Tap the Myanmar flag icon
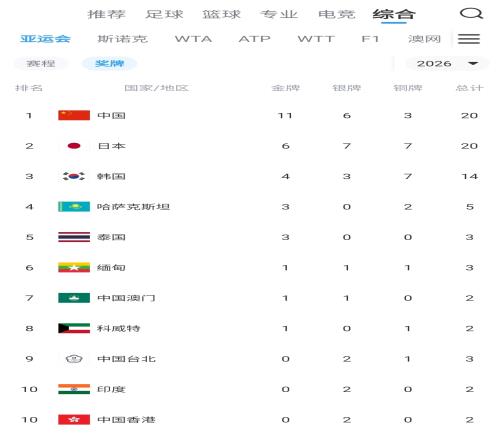Image resolution: width=500 pixels, height=440 pixels. [74, 267]
